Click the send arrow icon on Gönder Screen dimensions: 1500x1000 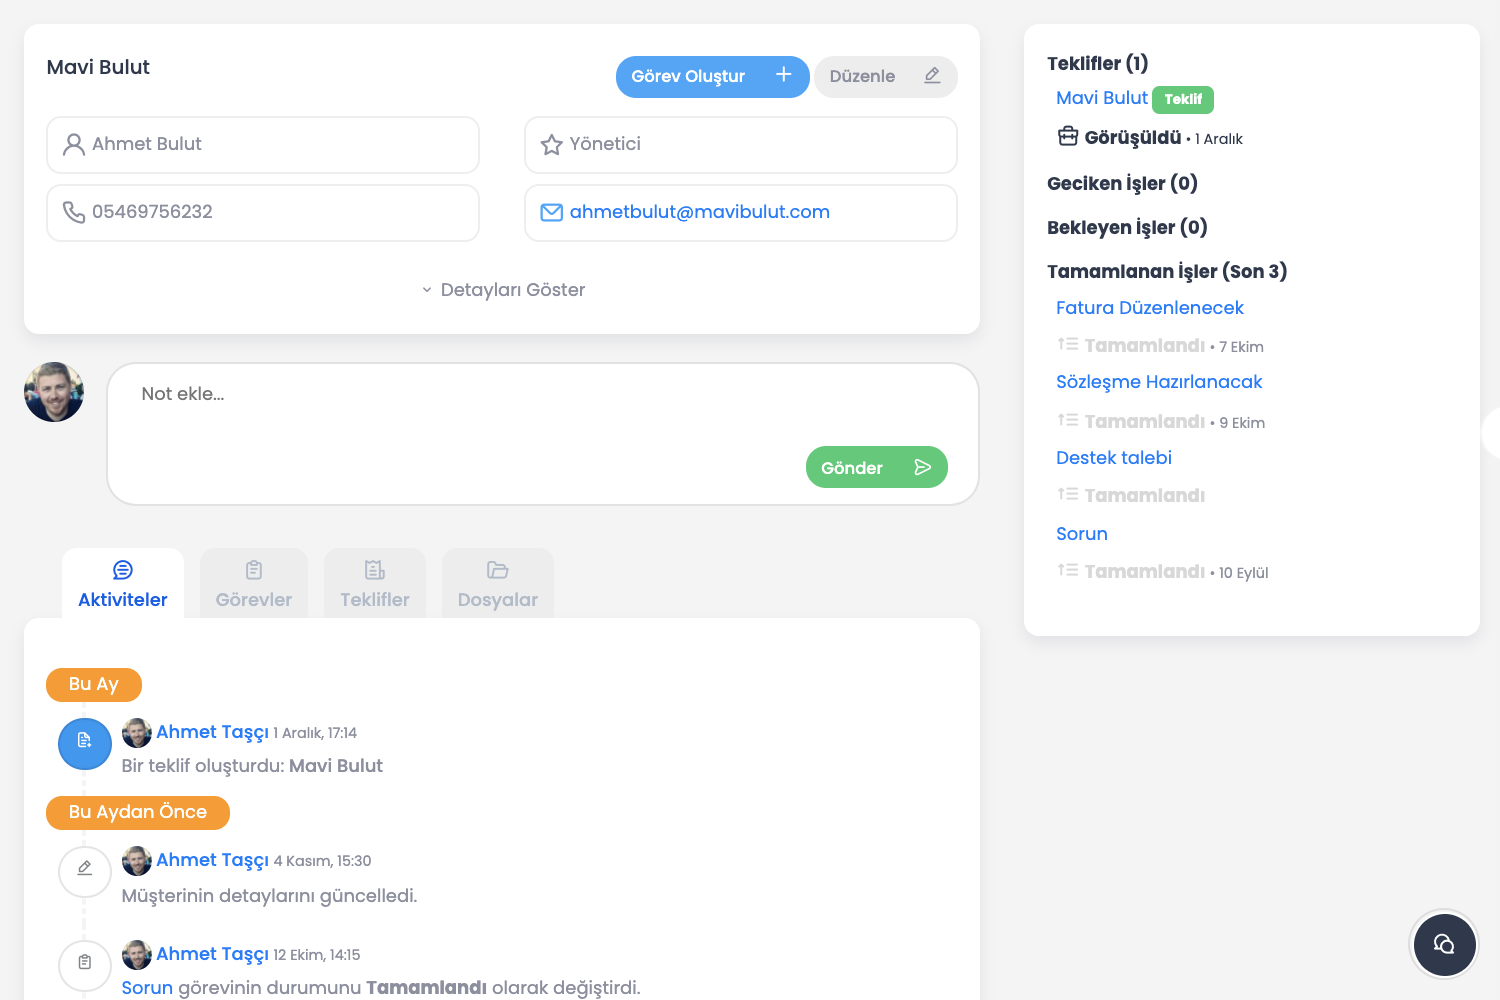point(922,467)
